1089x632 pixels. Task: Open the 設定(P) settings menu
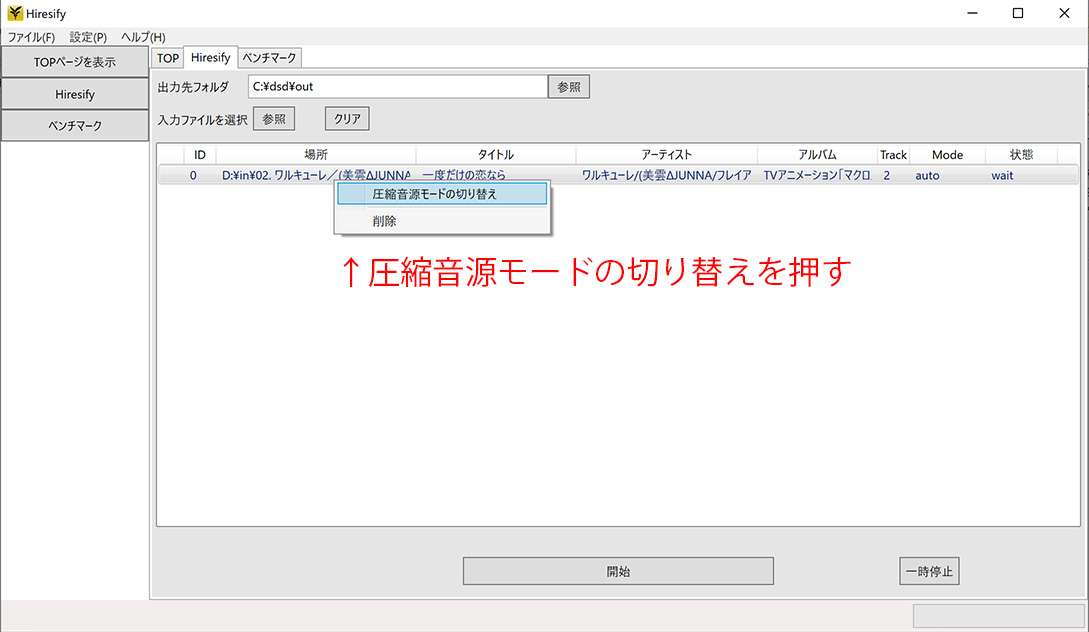coord(86,37)
